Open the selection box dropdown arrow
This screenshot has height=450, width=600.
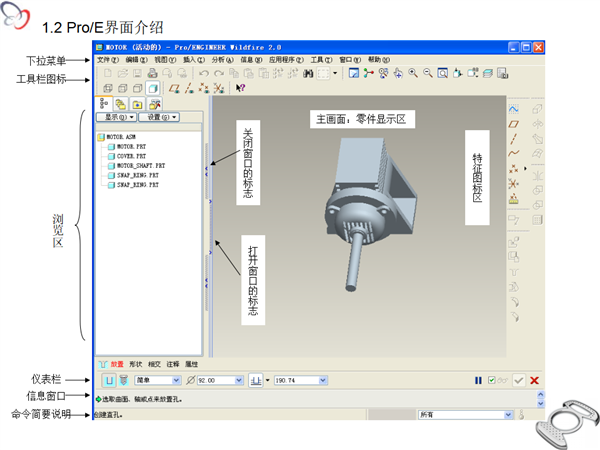tap(335, 73)
